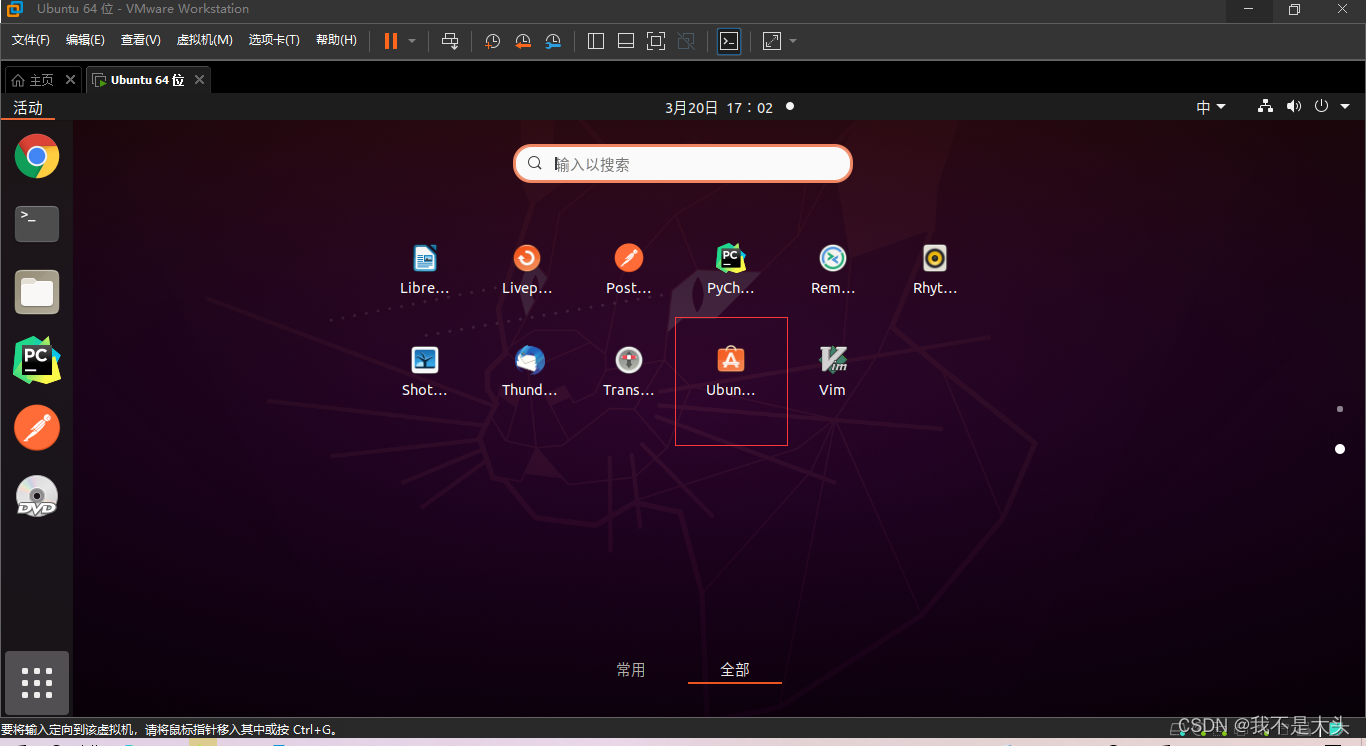Click the 活动 activities button
This screenshot has width=1366, height=746.
28,107
